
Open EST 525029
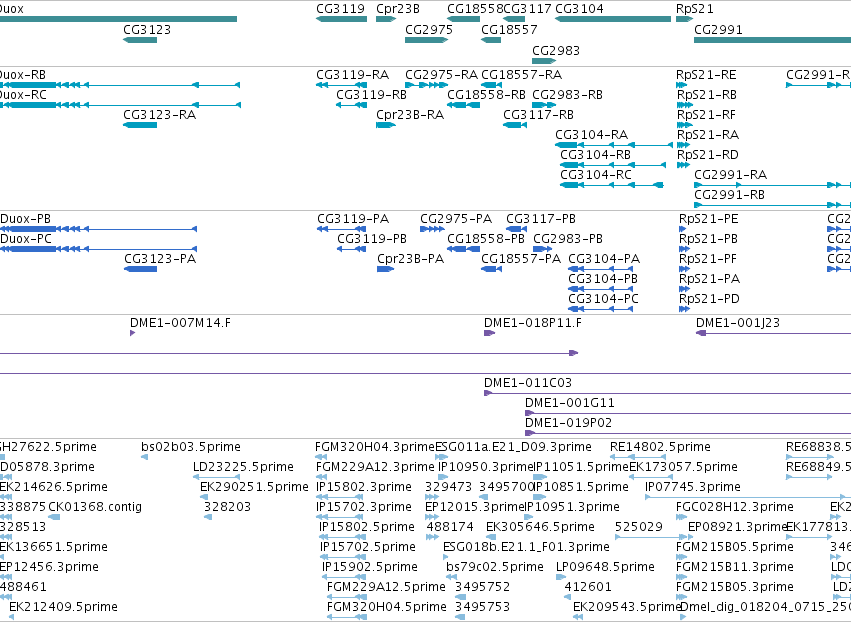639,528
